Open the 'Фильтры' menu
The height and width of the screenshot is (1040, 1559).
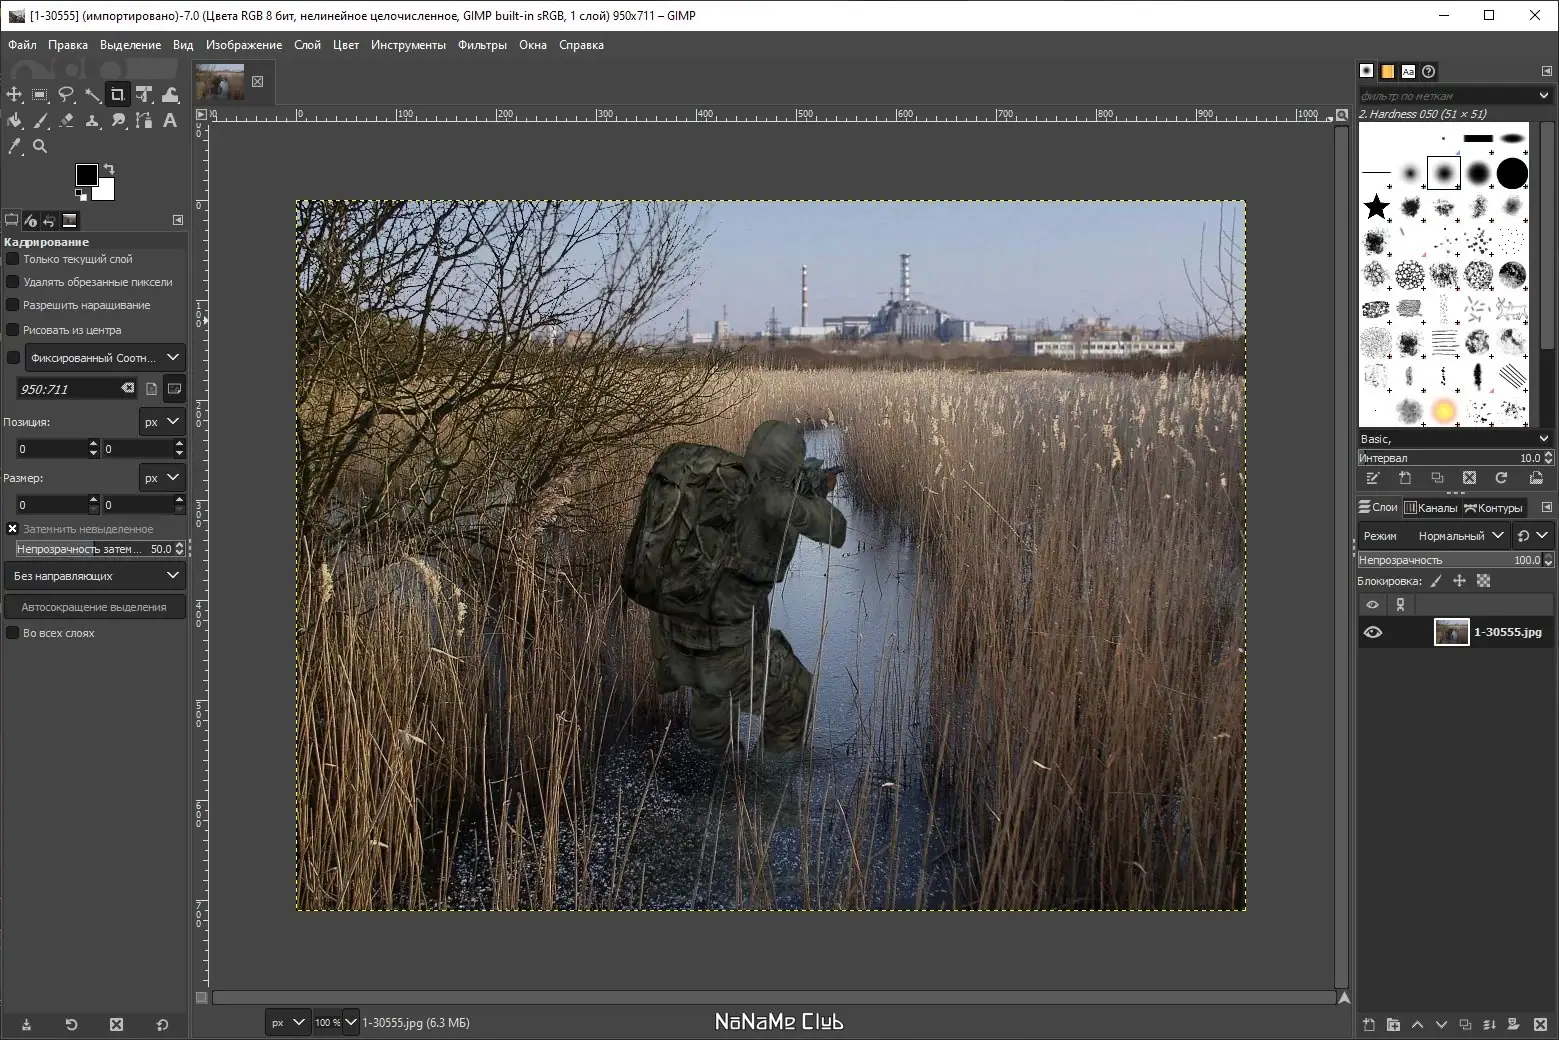point(482,45)
